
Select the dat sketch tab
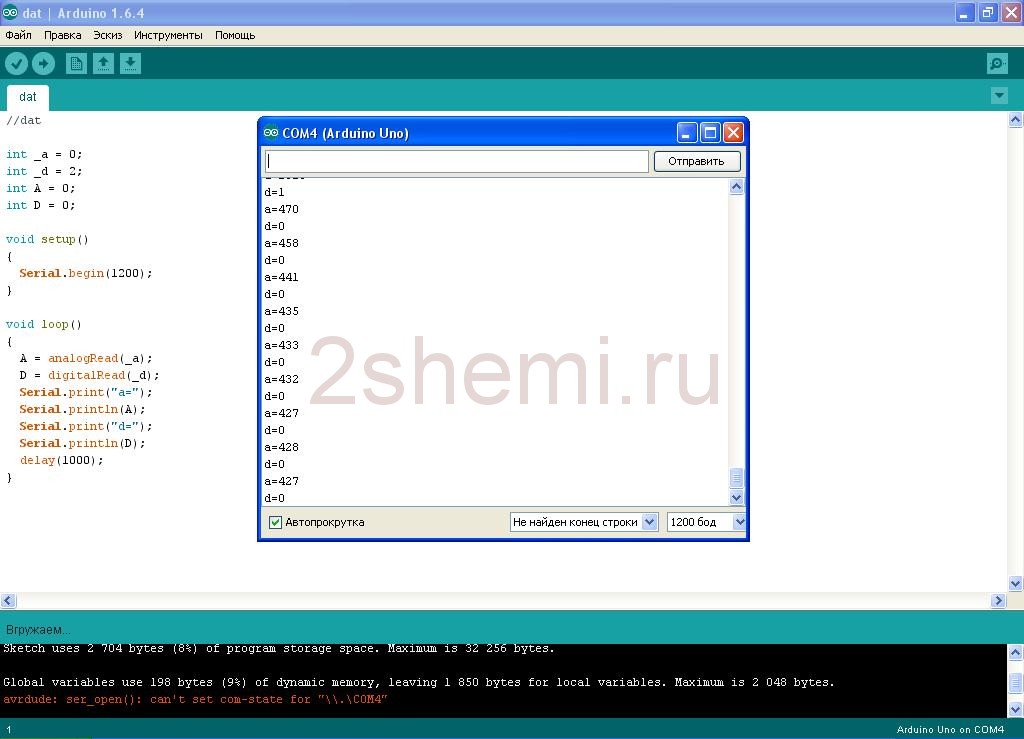[x=27, y=97]
